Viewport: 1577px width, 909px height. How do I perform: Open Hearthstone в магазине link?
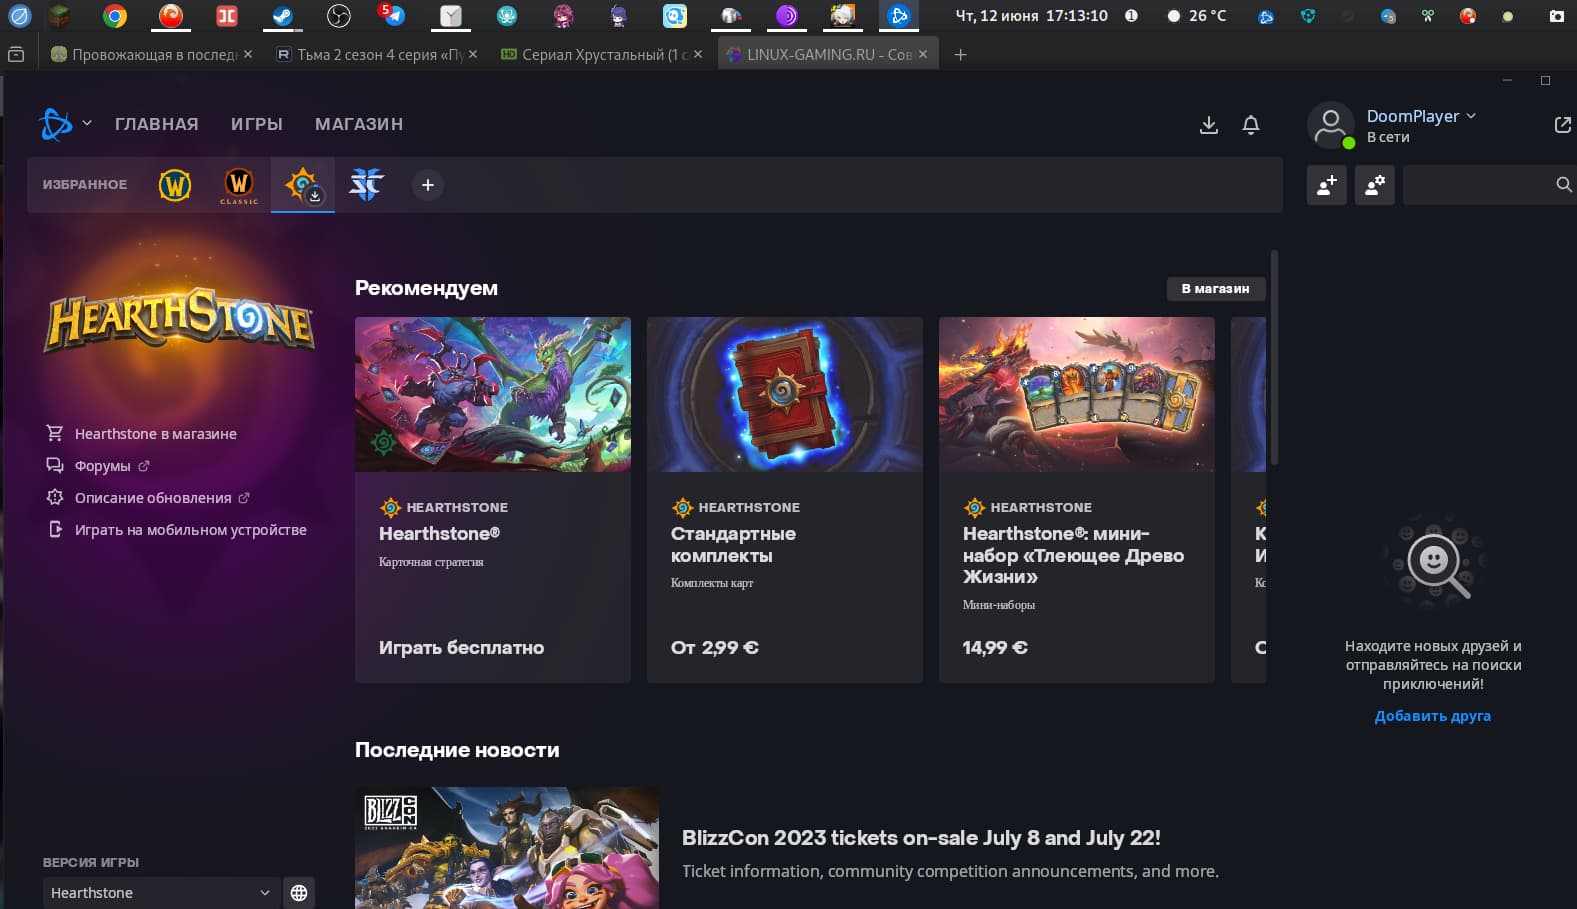[x=156, y=434]
